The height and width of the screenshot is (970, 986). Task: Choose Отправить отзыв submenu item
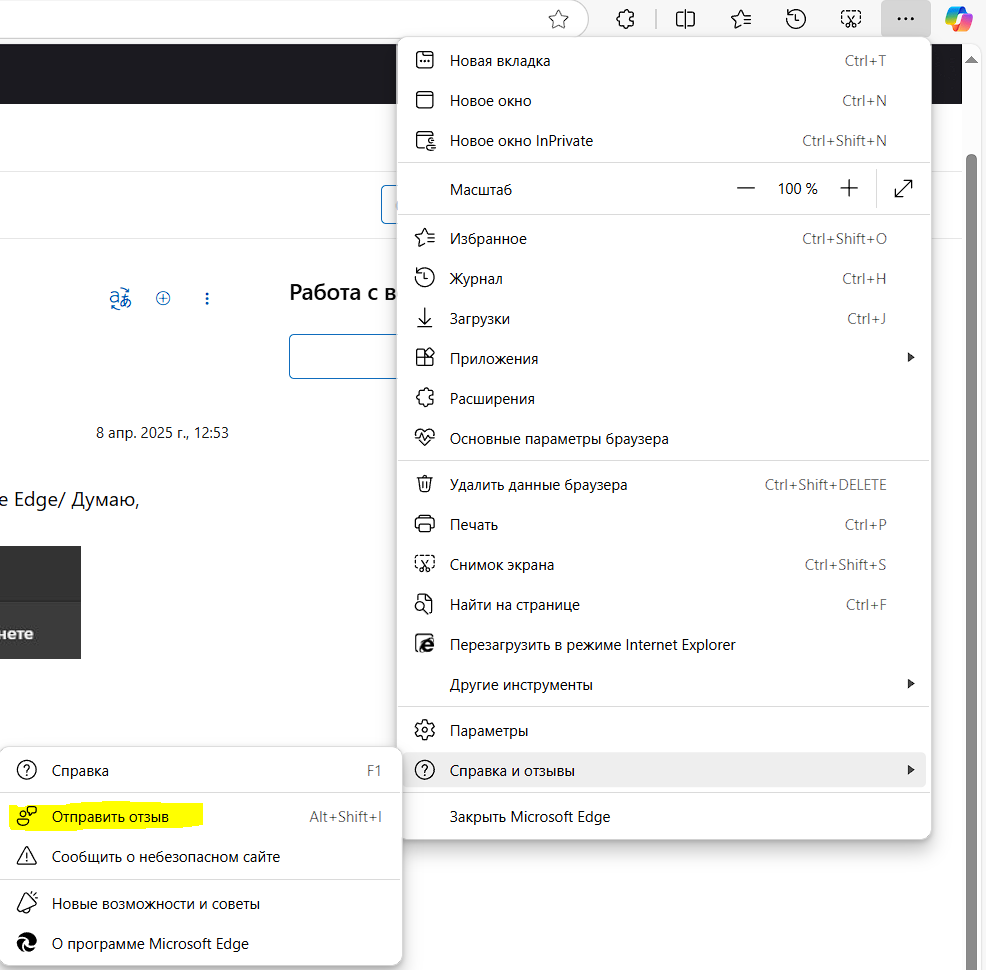[x=200, y=817]
